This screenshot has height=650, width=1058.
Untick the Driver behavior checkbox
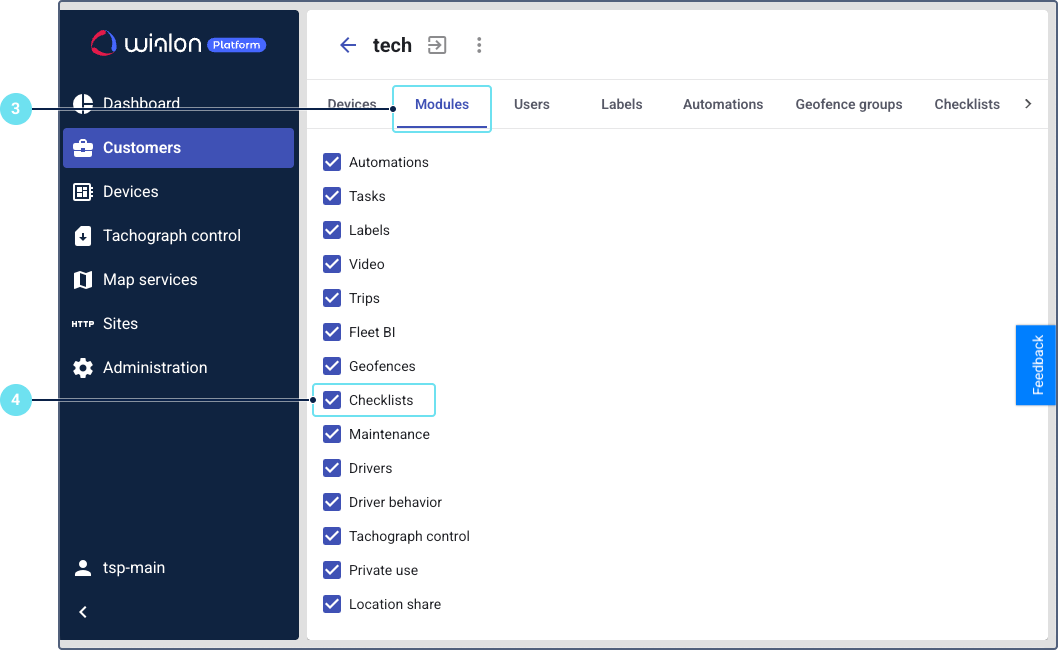[332, 502]
